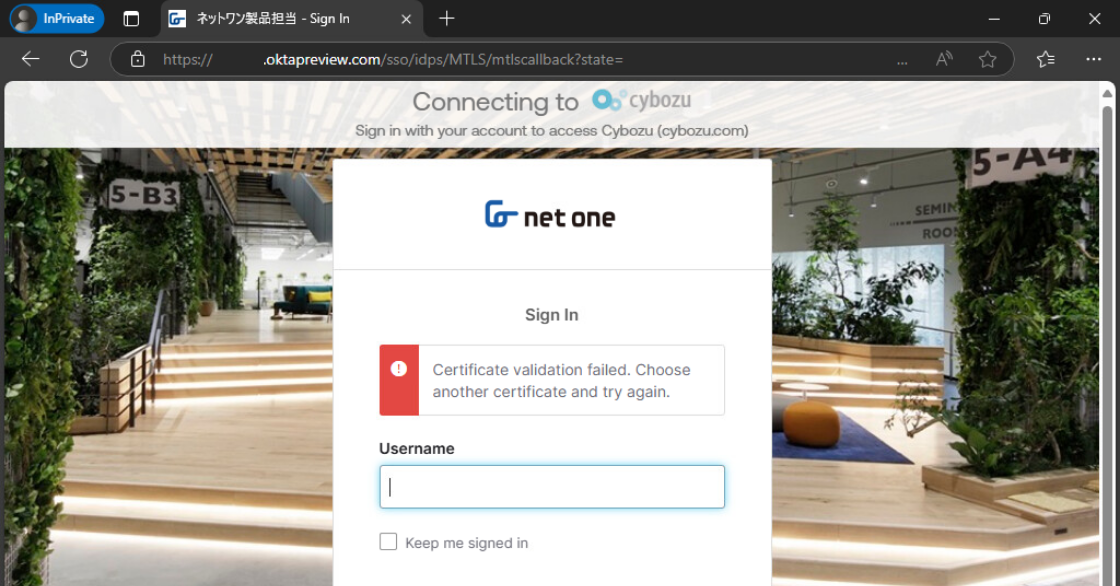Focus the Username input field
The image size is (1120, 586).
[551, 487]
